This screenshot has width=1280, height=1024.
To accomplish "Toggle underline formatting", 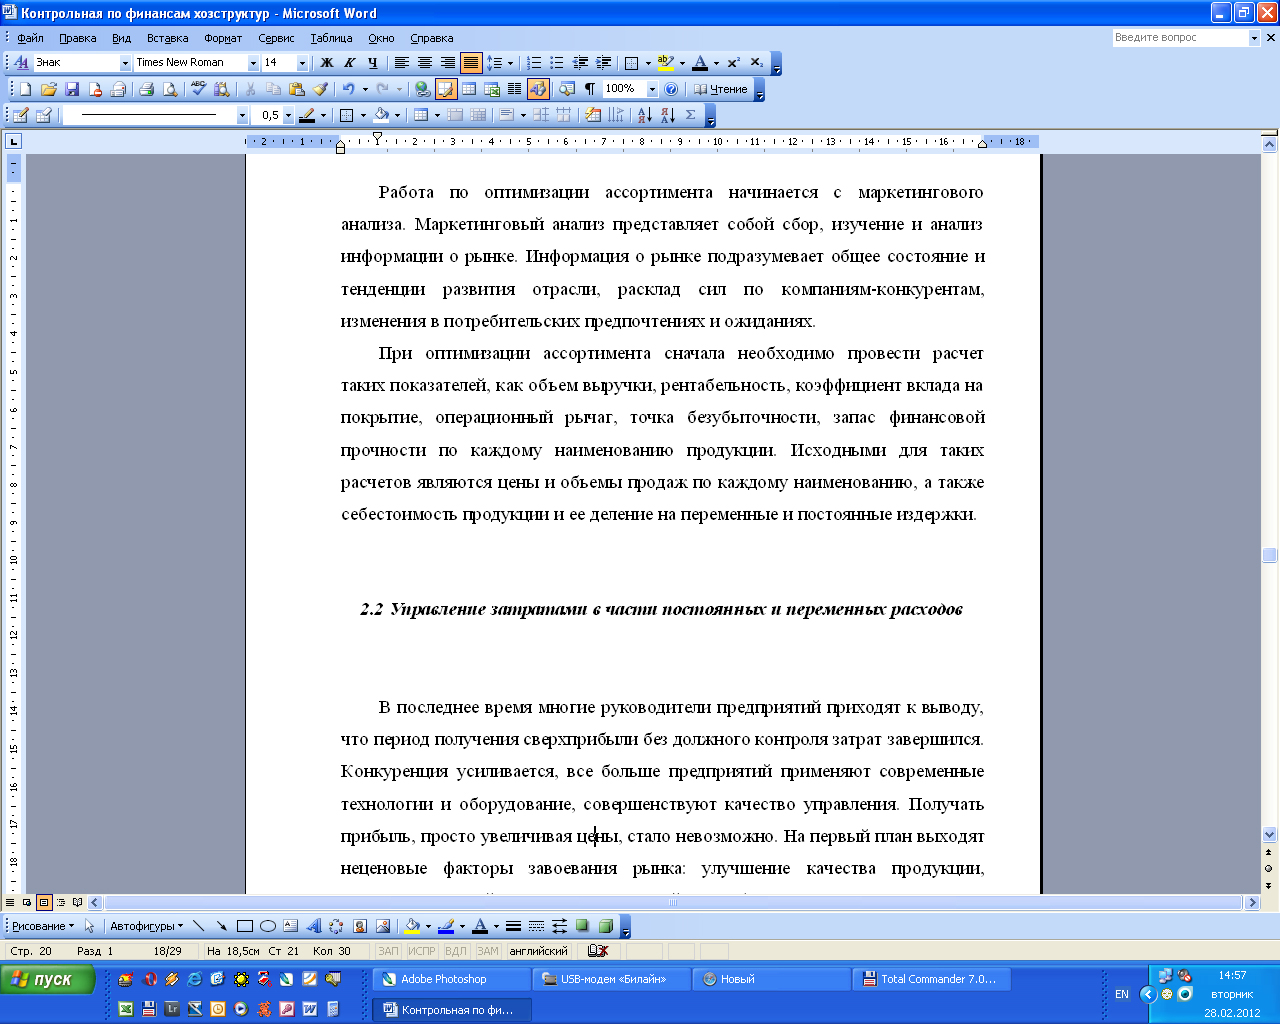I will pos(373,62).
